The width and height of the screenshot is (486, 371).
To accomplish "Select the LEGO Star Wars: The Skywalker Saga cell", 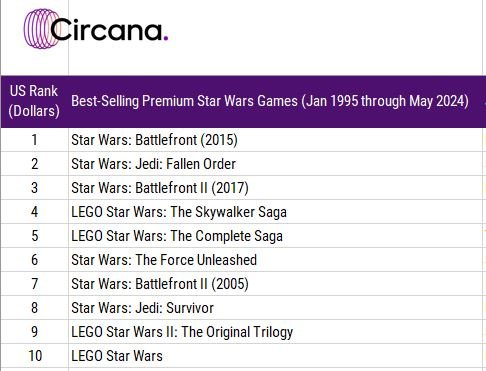I will click(x=275, y=212).
